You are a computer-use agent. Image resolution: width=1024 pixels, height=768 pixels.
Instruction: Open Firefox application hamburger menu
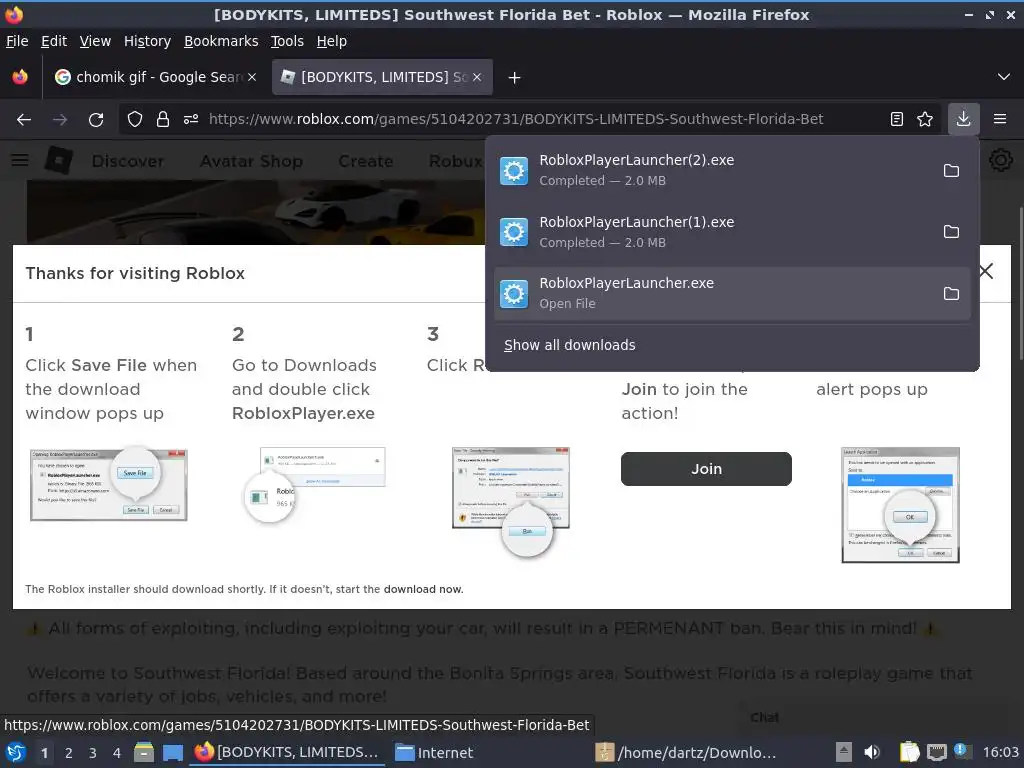1000,119
